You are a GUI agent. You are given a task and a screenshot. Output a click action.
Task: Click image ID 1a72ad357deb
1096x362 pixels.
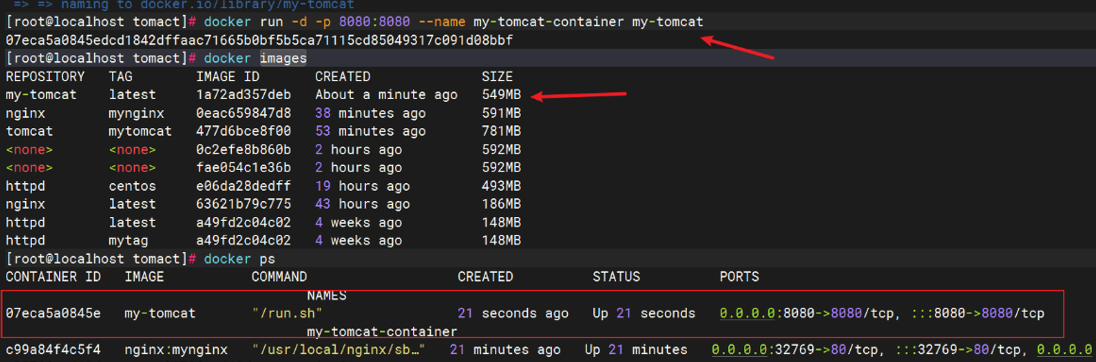click(244, 95)
